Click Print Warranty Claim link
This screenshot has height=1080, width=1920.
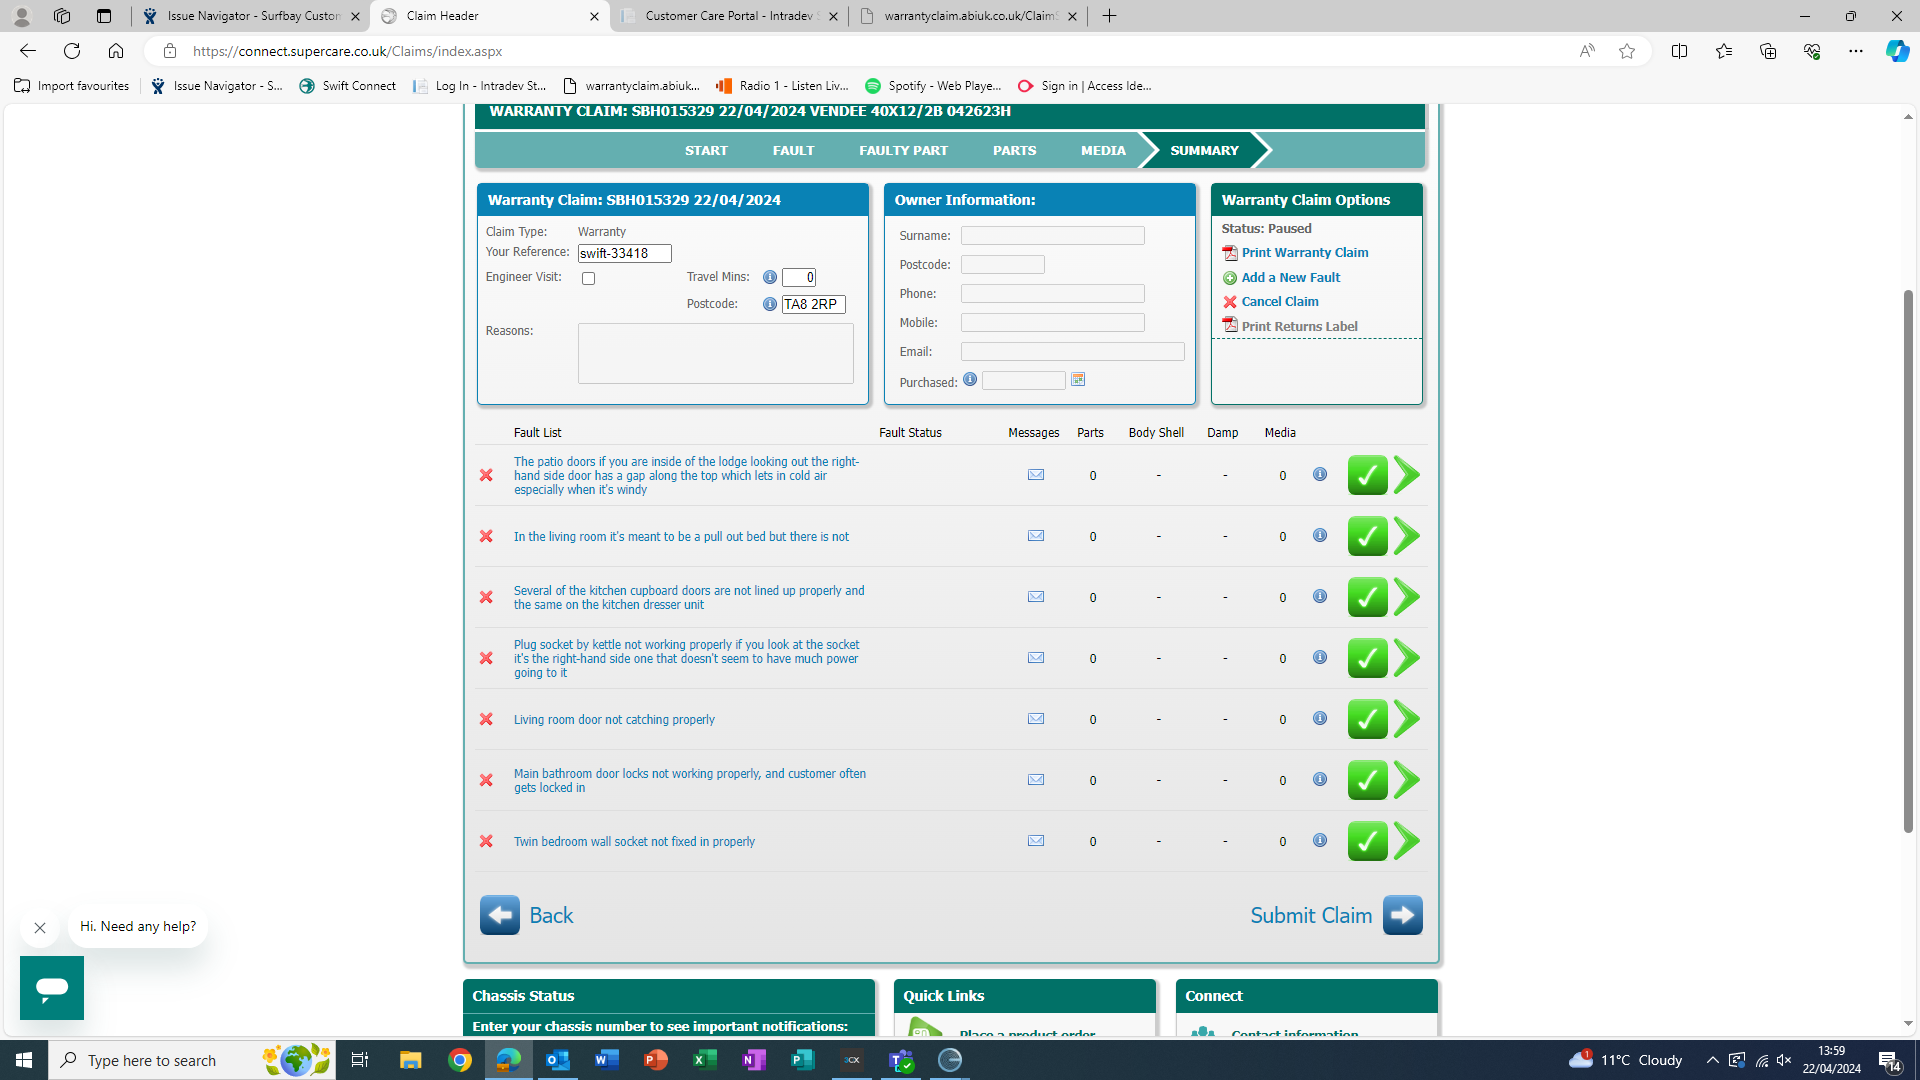(1304, 253)
